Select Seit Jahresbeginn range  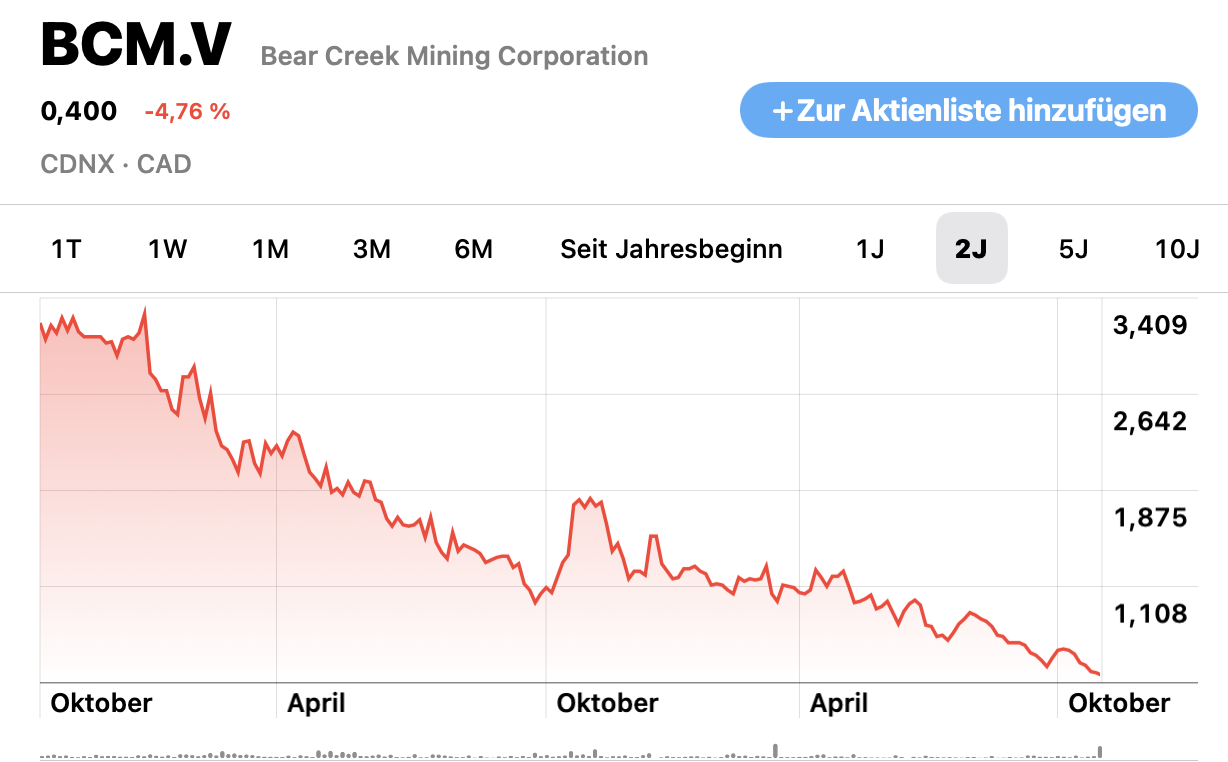coord(671,249)
